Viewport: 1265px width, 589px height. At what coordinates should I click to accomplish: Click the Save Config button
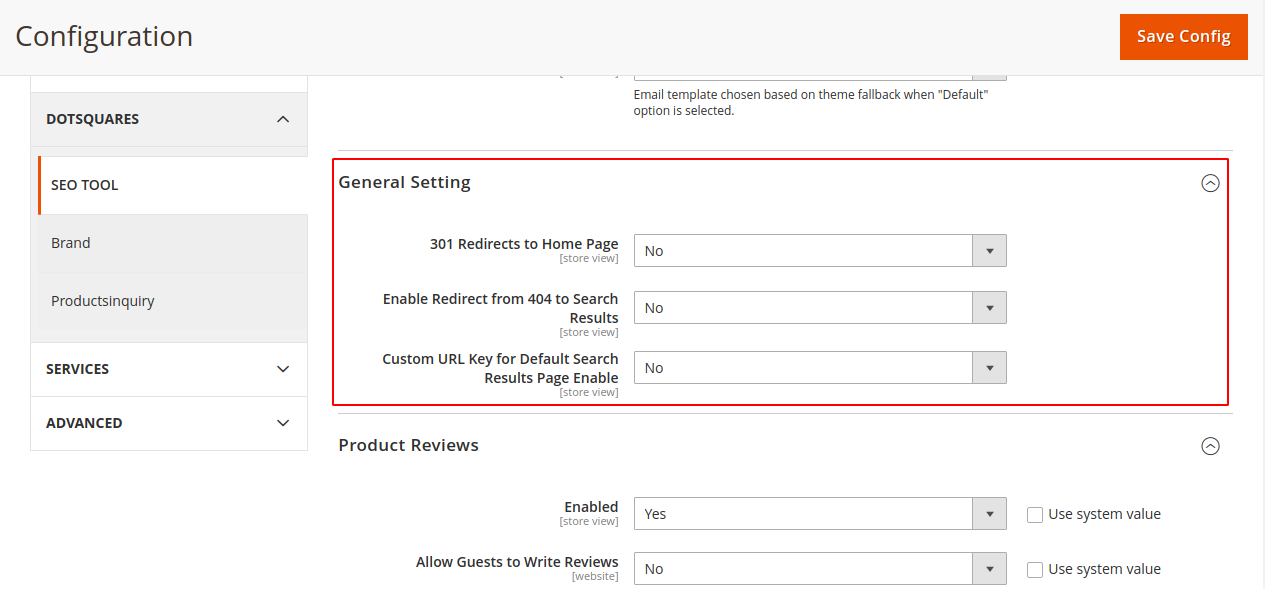pyautogui.click(x=1183, y=37)
